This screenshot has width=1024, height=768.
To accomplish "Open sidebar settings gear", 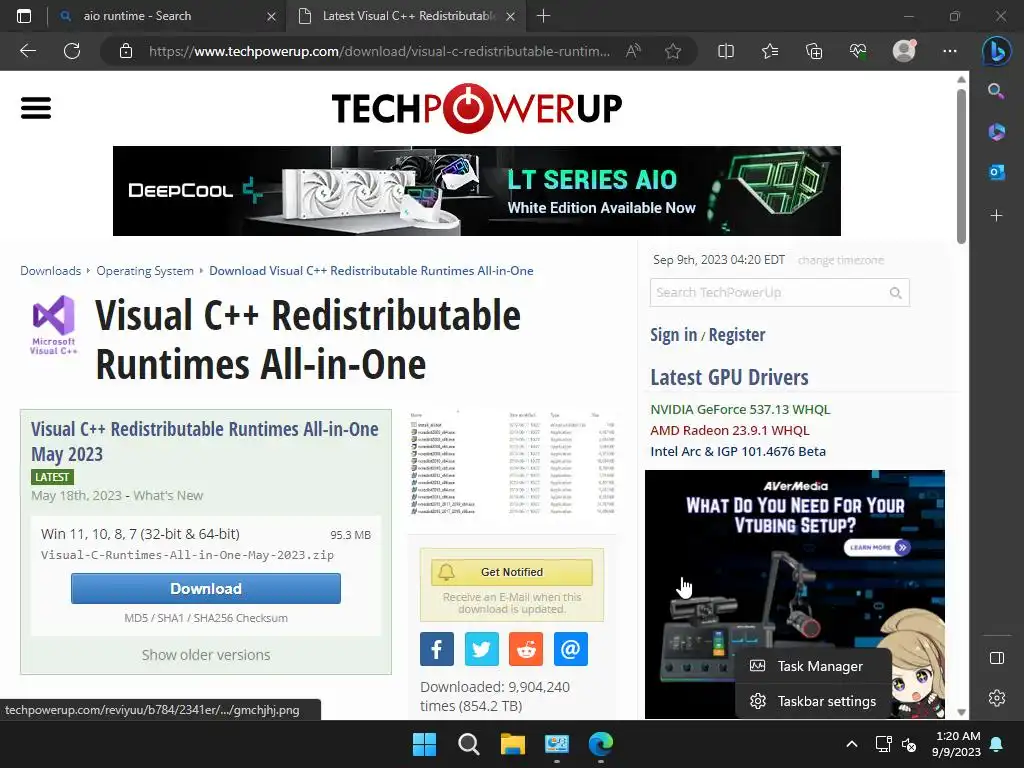I will click(x=997, y=698).
